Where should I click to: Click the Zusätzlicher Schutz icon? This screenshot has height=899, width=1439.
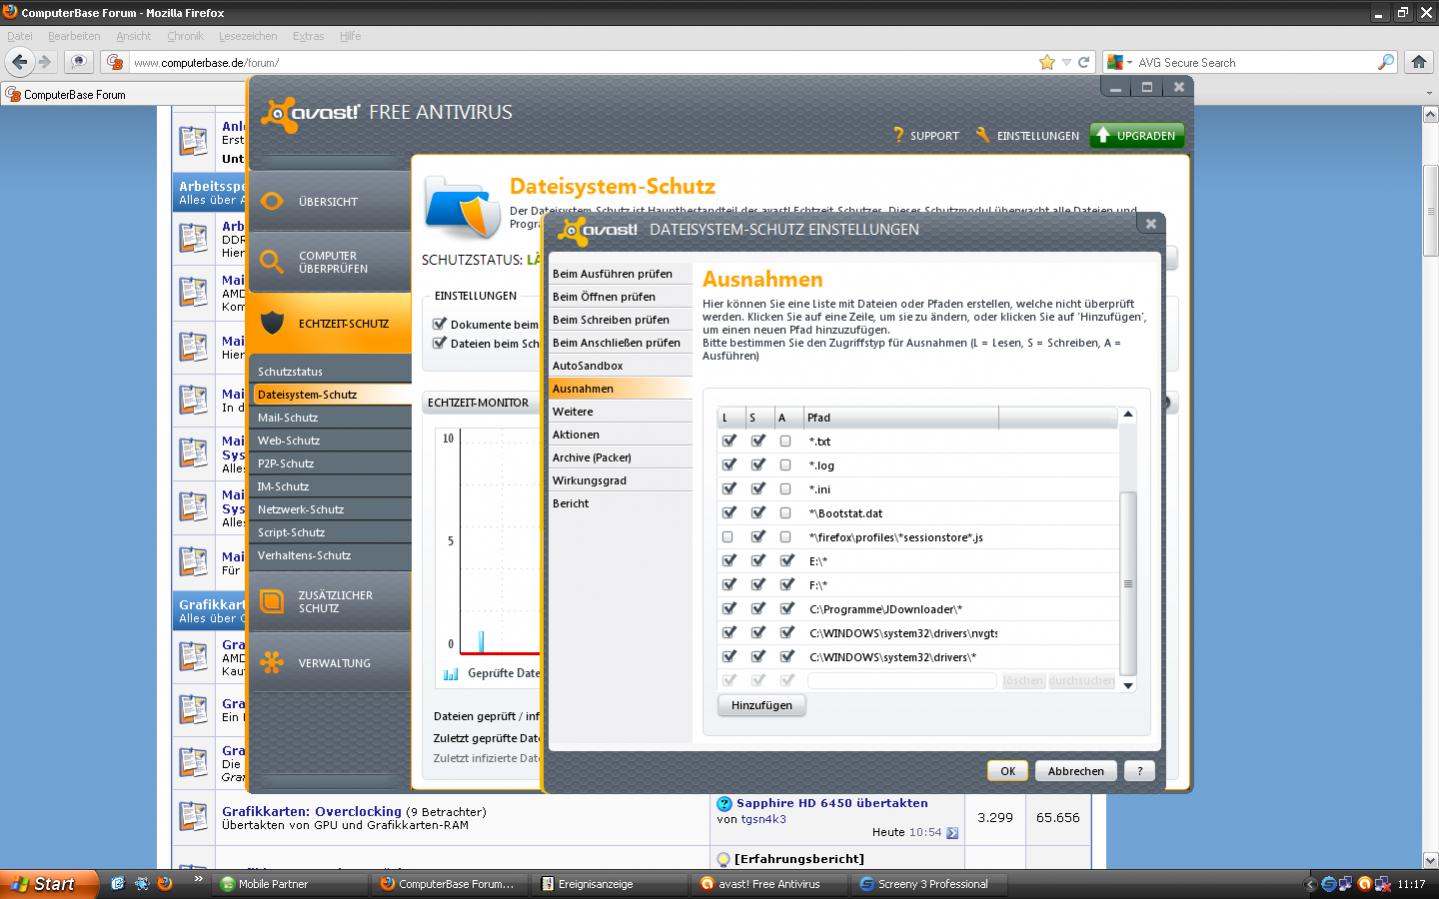(272, 601)
